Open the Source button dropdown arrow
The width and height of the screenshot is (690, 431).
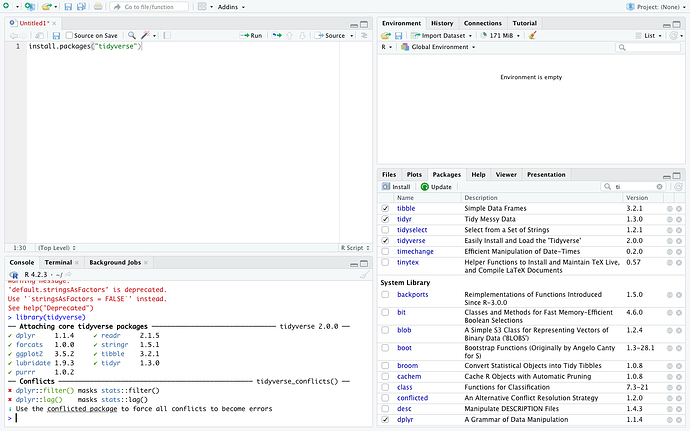pyautogui.click(x=352, y=36)
